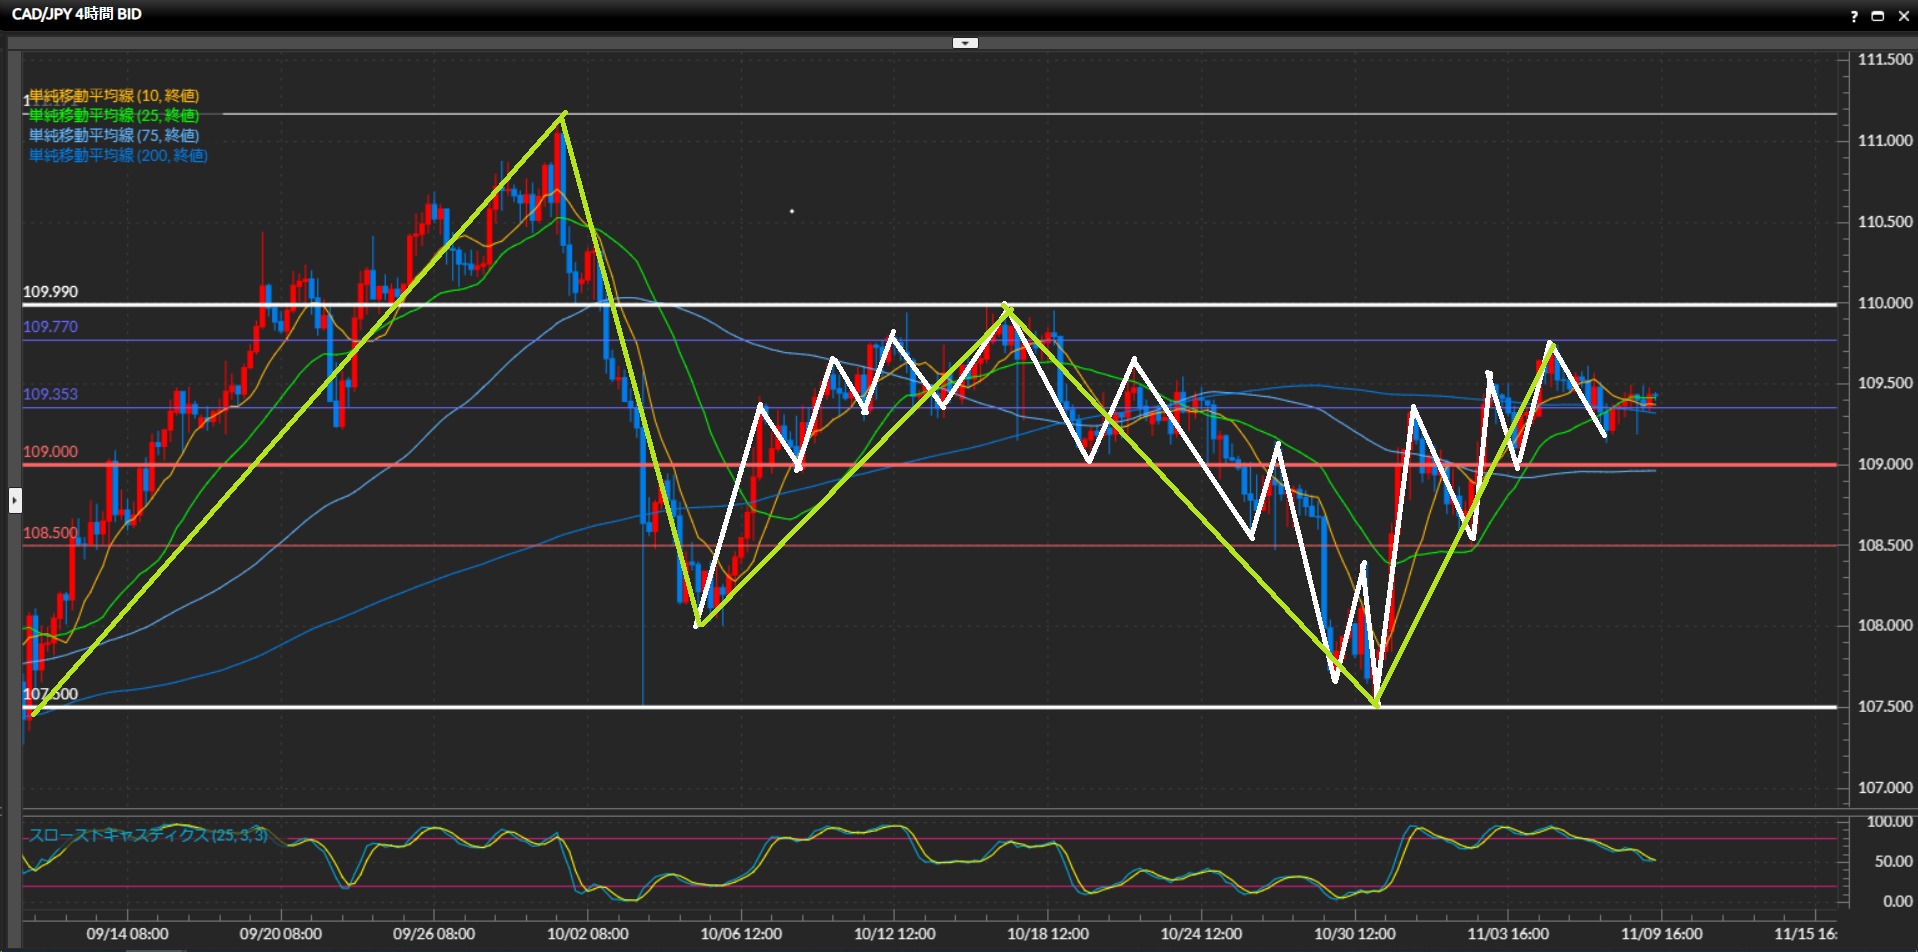
Task: Click the 111.000 price axis label
Action: [1884, 141]
